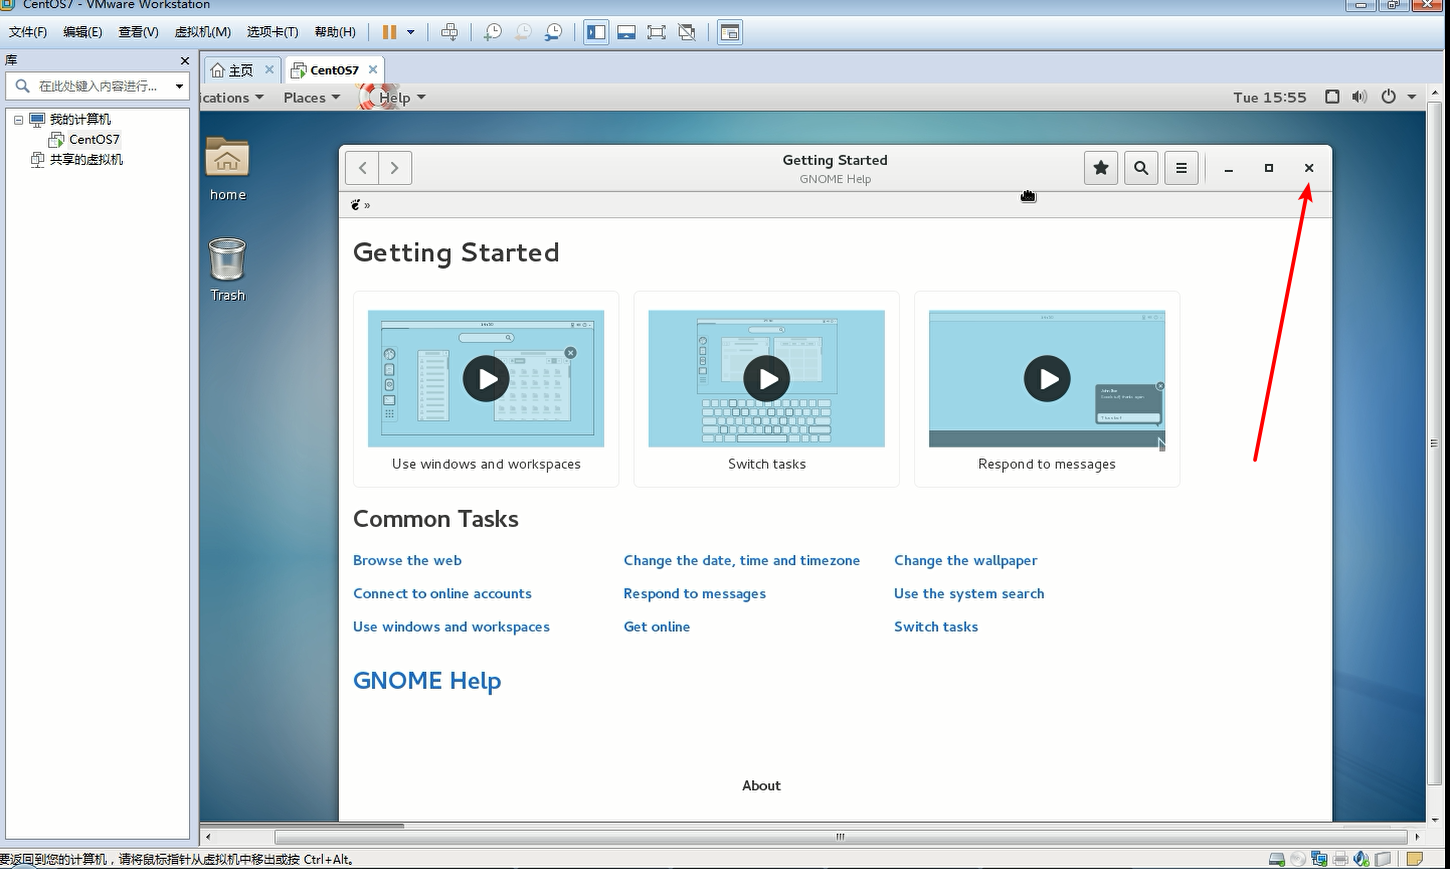Image resolution: width=1450 pixels, height=869 pixels.
Task: Click the printer status bar icon
Action: [1340, 859]
